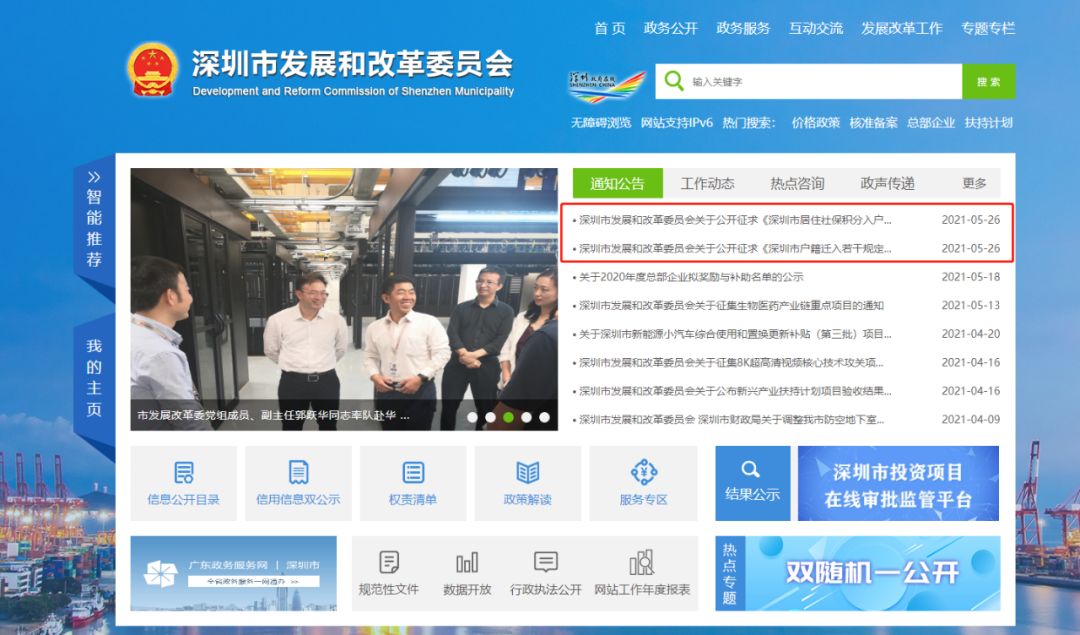Screen dimensions: 1080x635
Task: Click the 搜索 search button
Action: click(x=988, y=81)
